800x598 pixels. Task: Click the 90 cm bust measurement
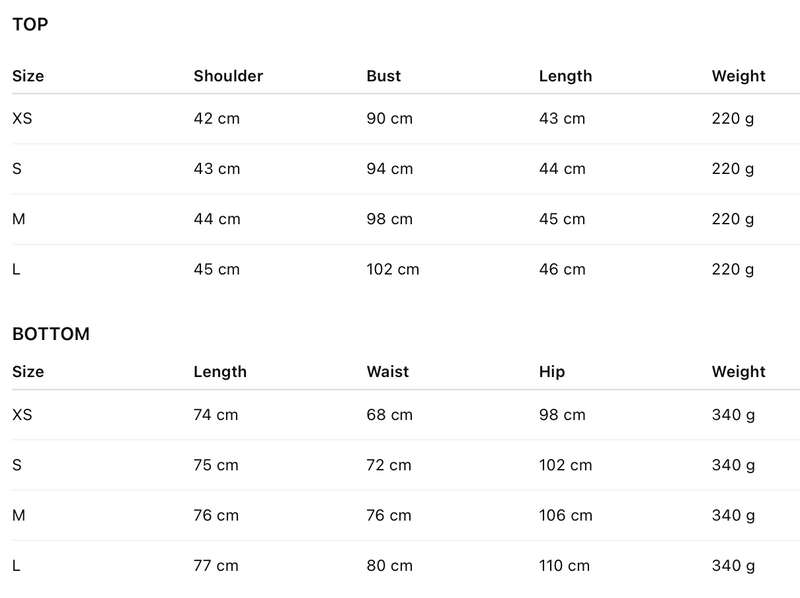coord(390,119)
